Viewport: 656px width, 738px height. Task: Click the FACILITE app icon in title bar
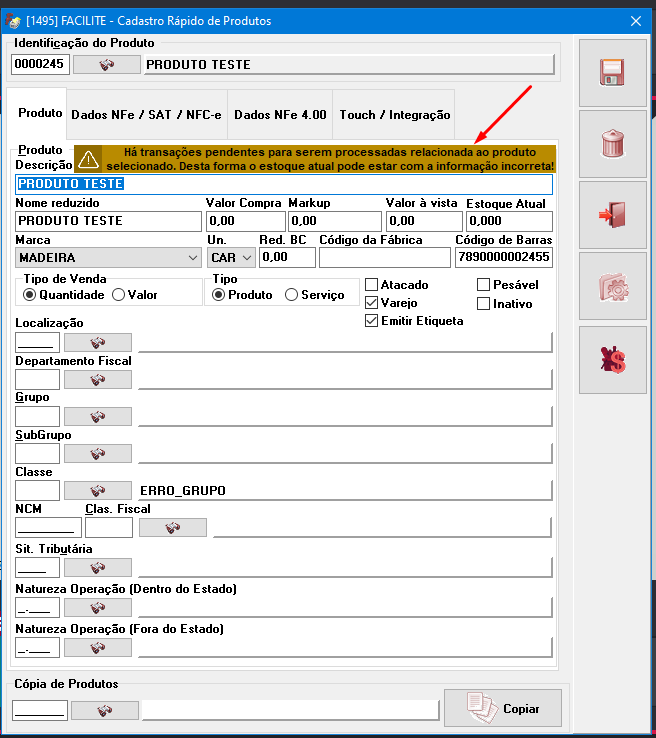(x=13, y=21)
